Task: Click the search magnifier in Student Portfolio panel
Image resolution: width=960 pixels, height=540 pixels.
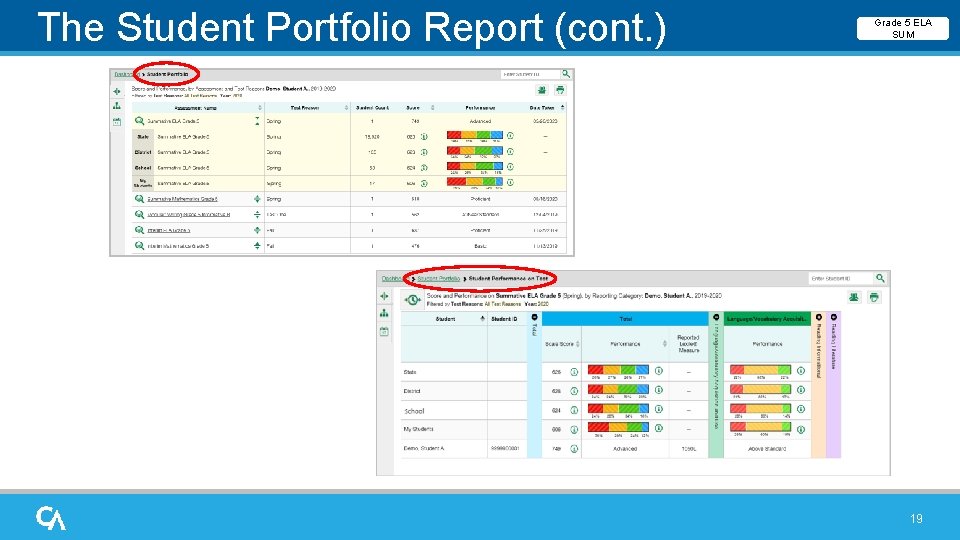Action: coord(566,73)
